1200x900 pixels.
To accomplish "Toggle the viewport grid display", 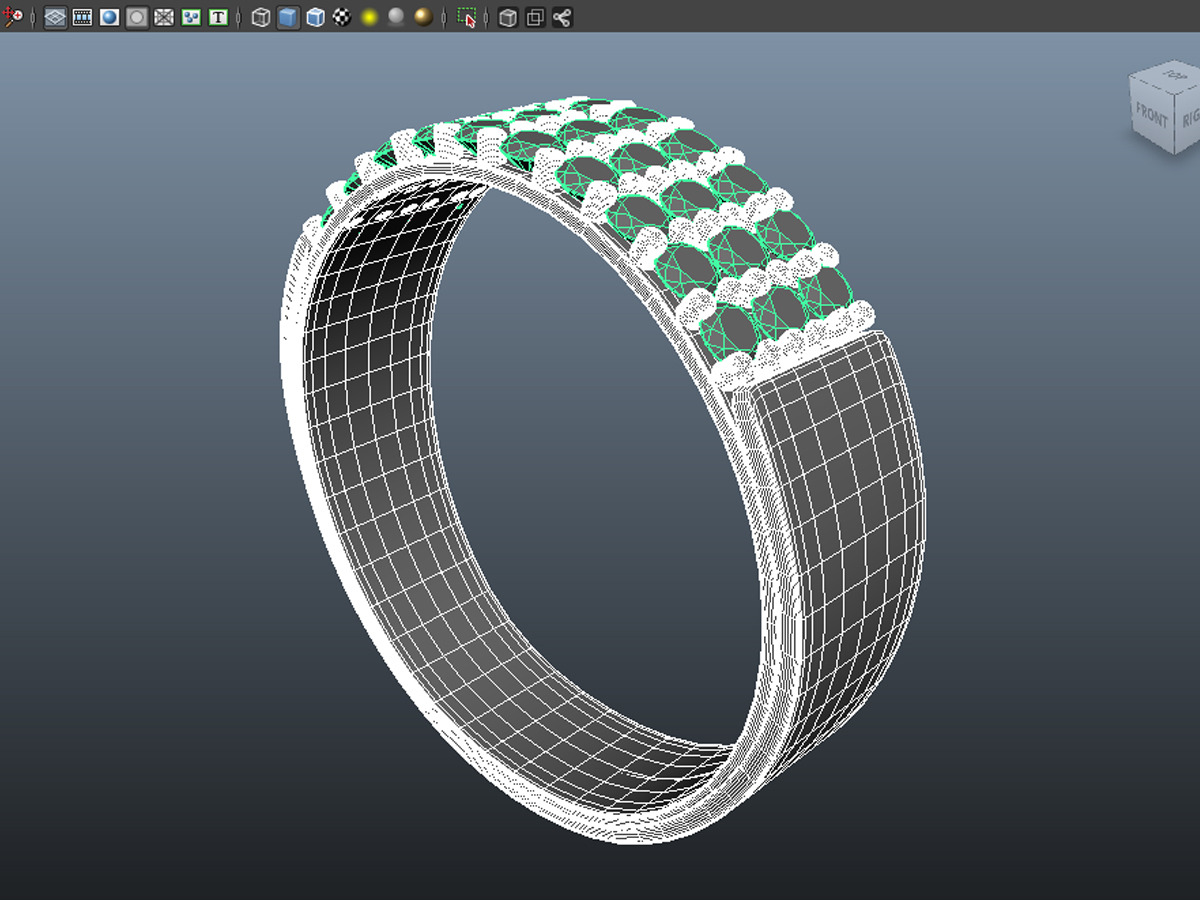I will pyautogui.click(x=55, y=17).
